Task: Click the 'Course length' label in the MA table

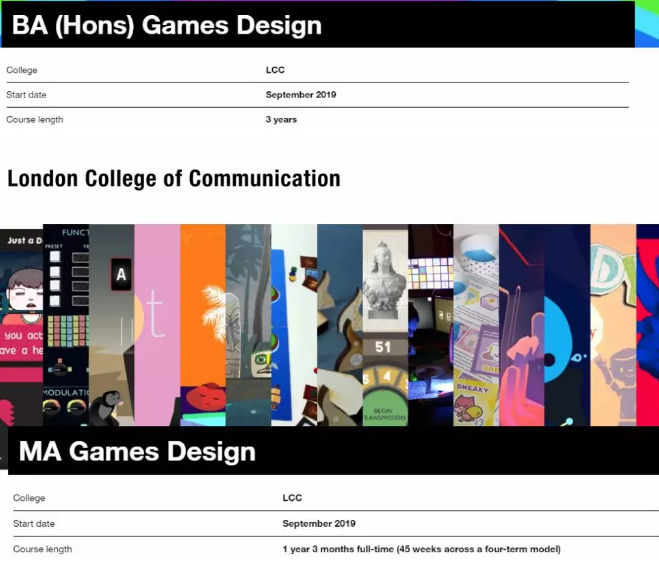Action: 42,549
